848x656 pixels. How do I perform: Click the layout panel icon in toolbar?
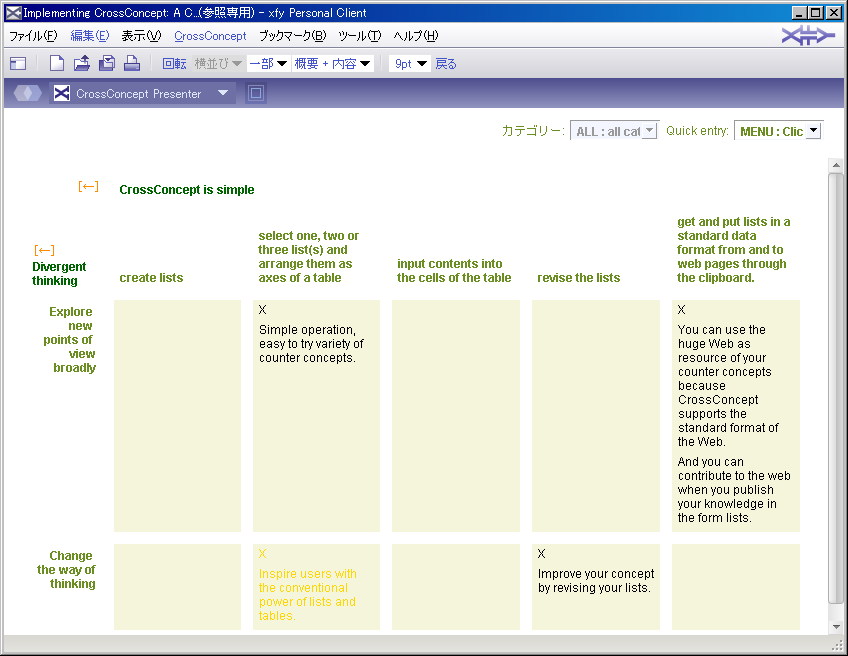[x=18, y=64]
